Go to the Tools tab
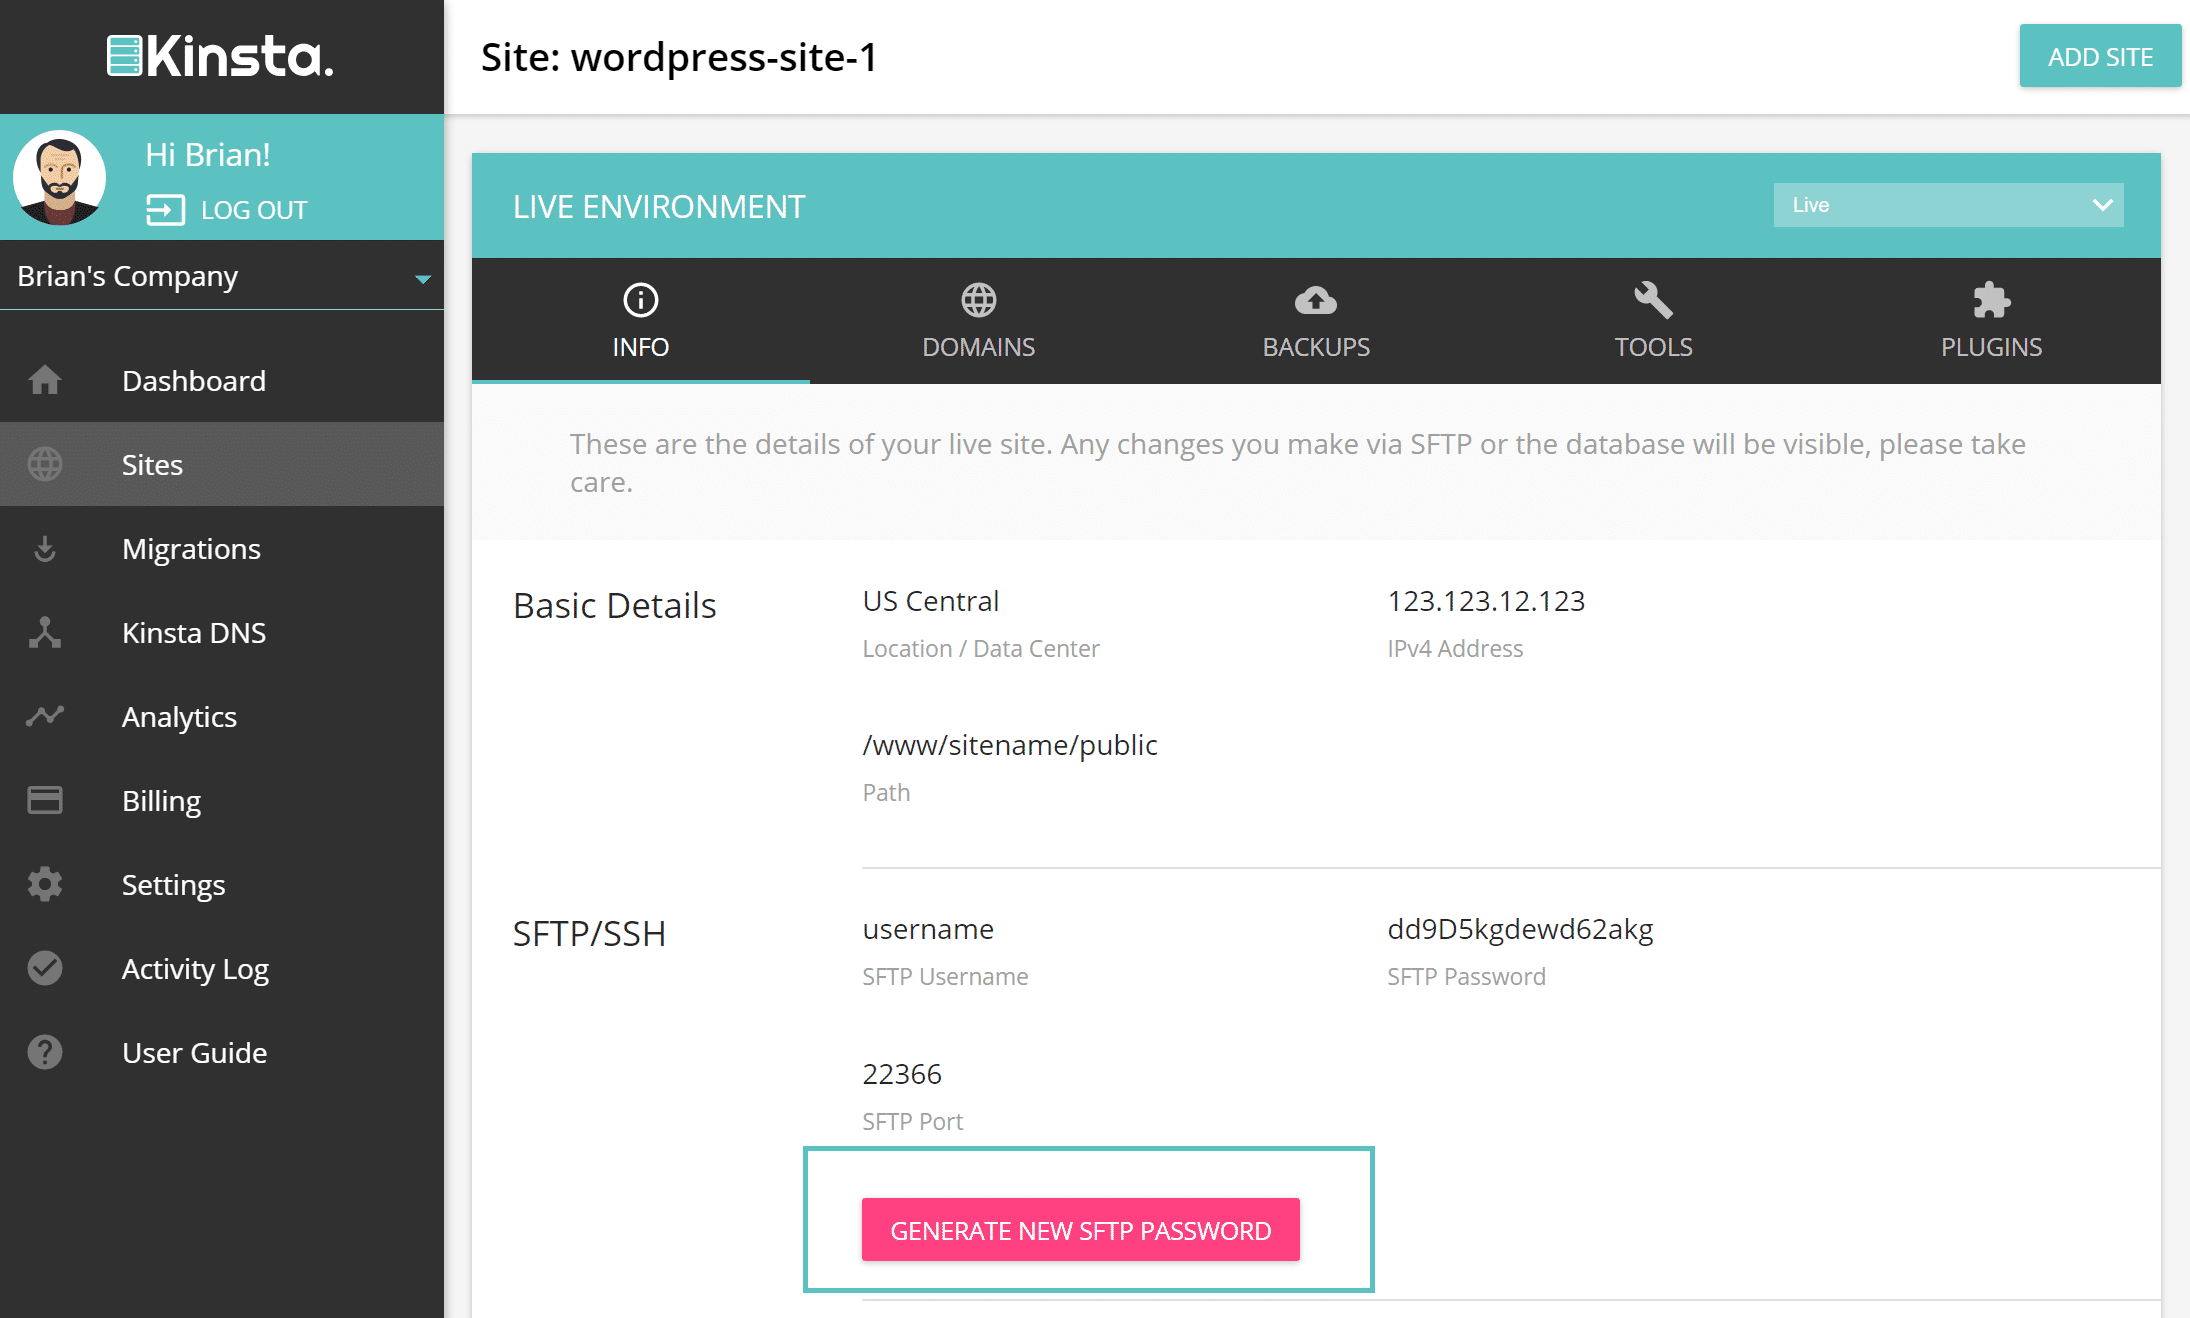Image resolution: width=2190 pixels, height=1318 pixels. coord(1653,320)
